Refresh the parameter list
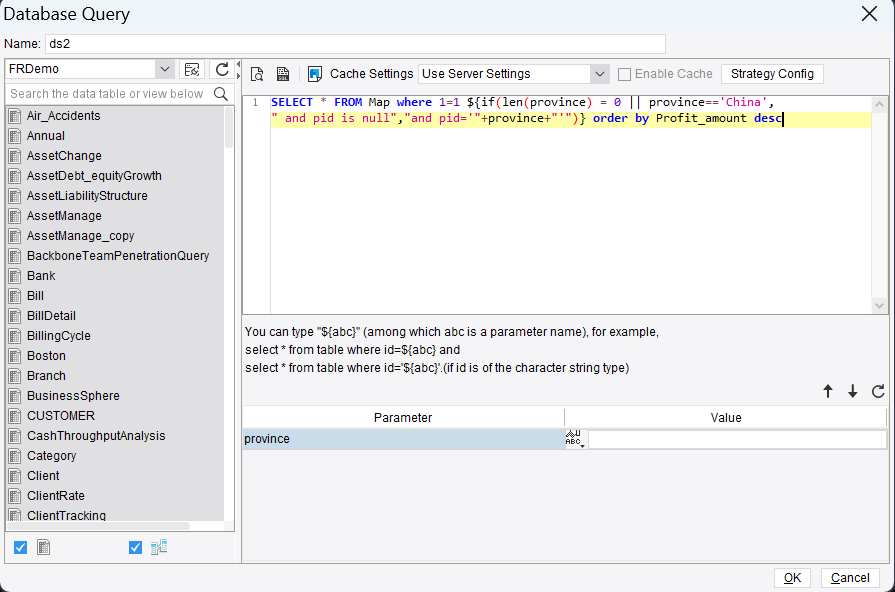 pyautogui.click(x=878, y=391)
